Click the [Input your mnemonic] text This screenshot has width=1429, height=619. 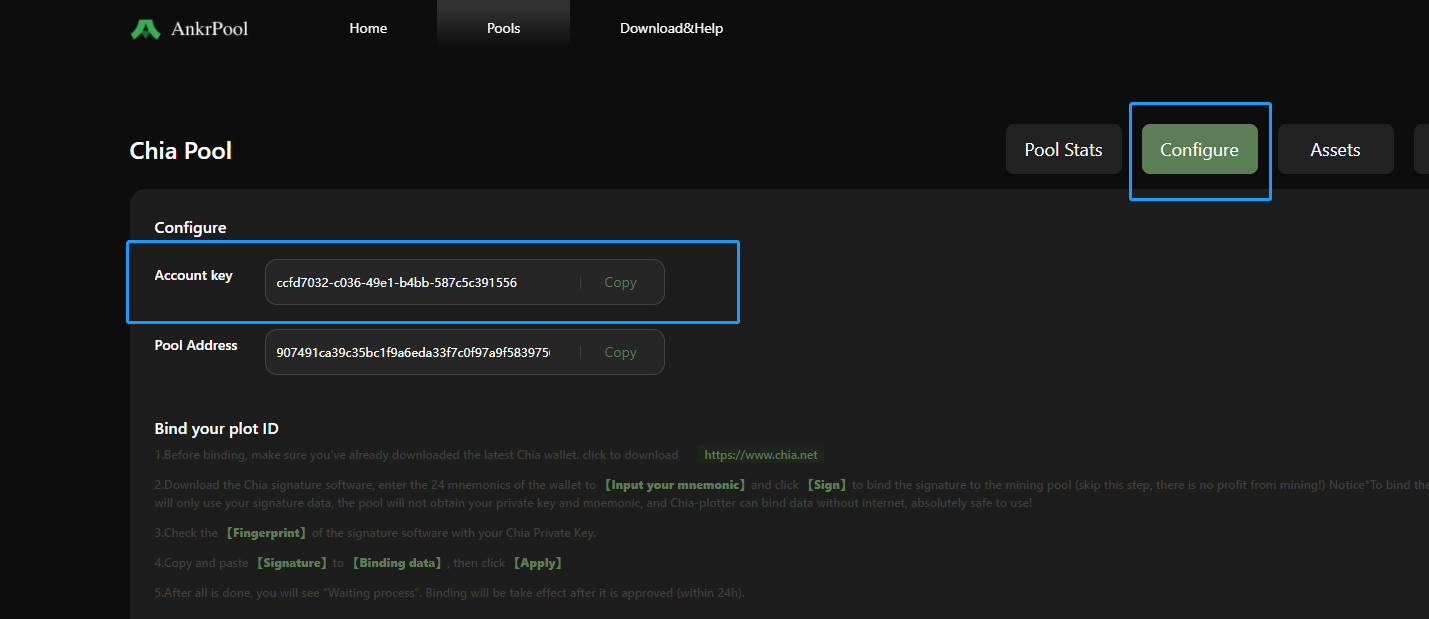675,485
